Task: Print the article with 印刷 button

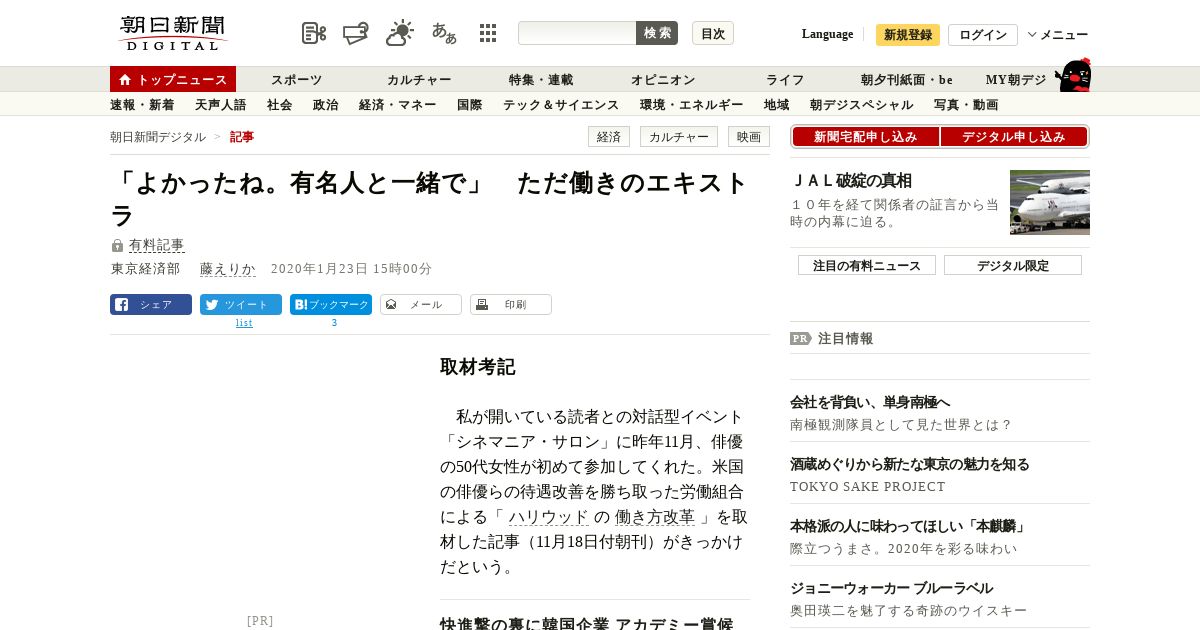Action: [x=511, y=305]
